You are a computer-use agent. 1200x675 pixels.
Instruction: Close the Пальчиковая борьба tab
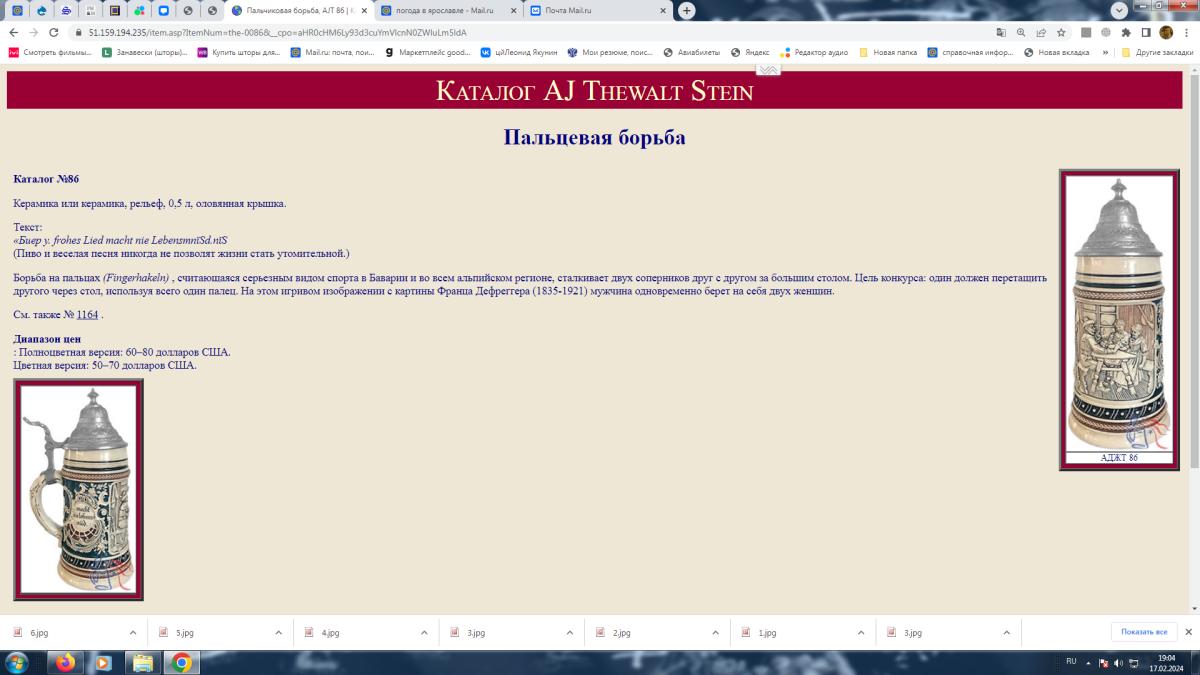(x=364, y=11)
